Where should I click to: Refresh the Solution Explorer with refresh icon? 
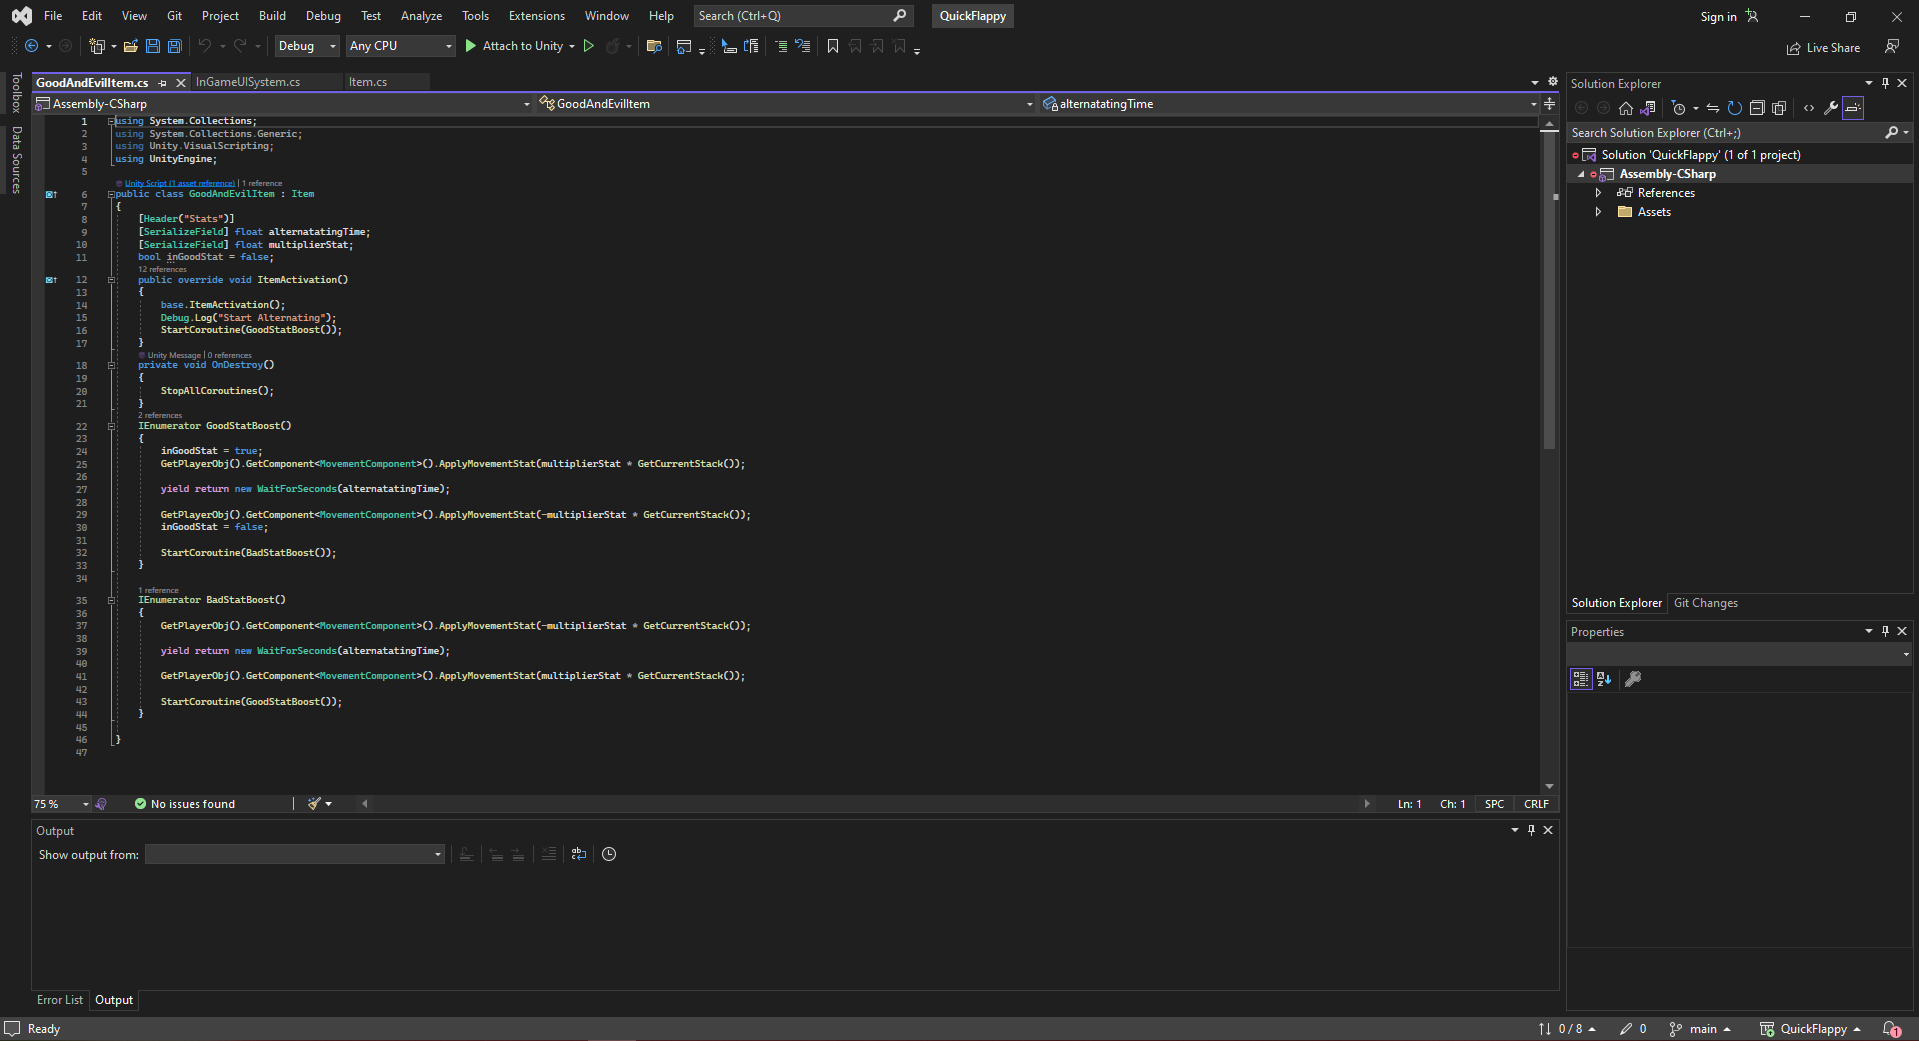pos(1735,108)
